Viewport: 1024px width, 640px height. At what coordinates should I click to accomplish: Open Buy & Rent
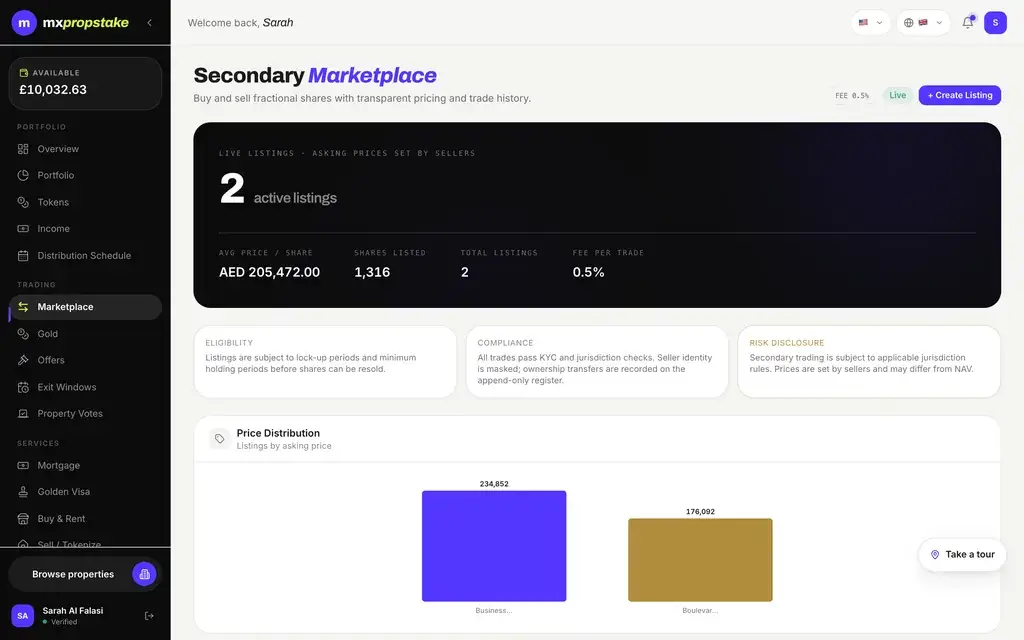85,519
